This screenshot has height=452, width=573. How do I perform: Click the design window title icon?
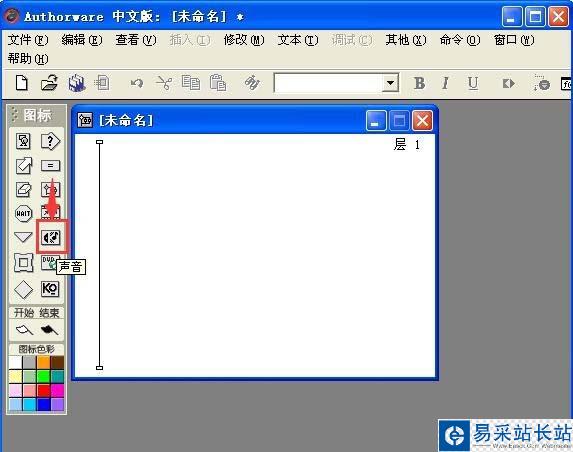pyautogui.click(x=85, y=120)
